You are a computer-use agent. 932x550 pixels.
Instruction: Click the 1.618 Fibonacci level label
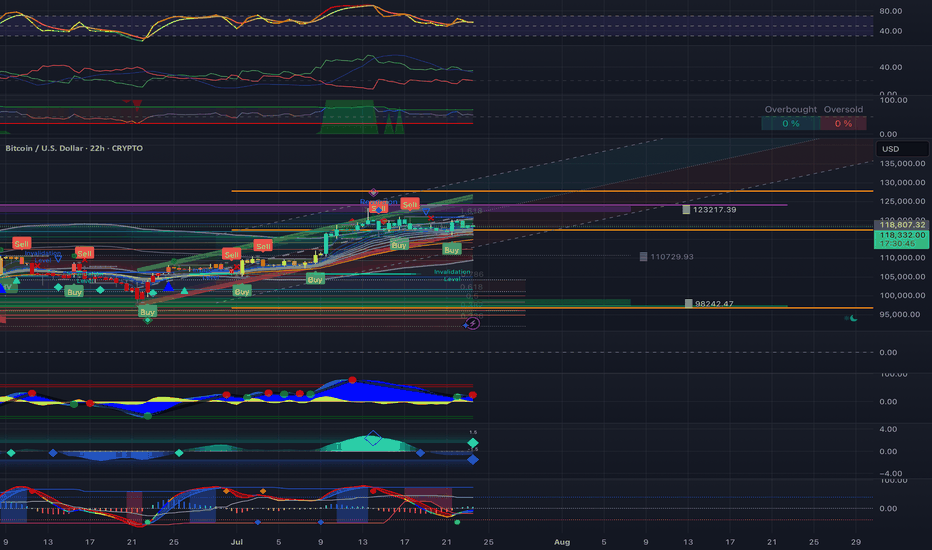coord(471,211)
